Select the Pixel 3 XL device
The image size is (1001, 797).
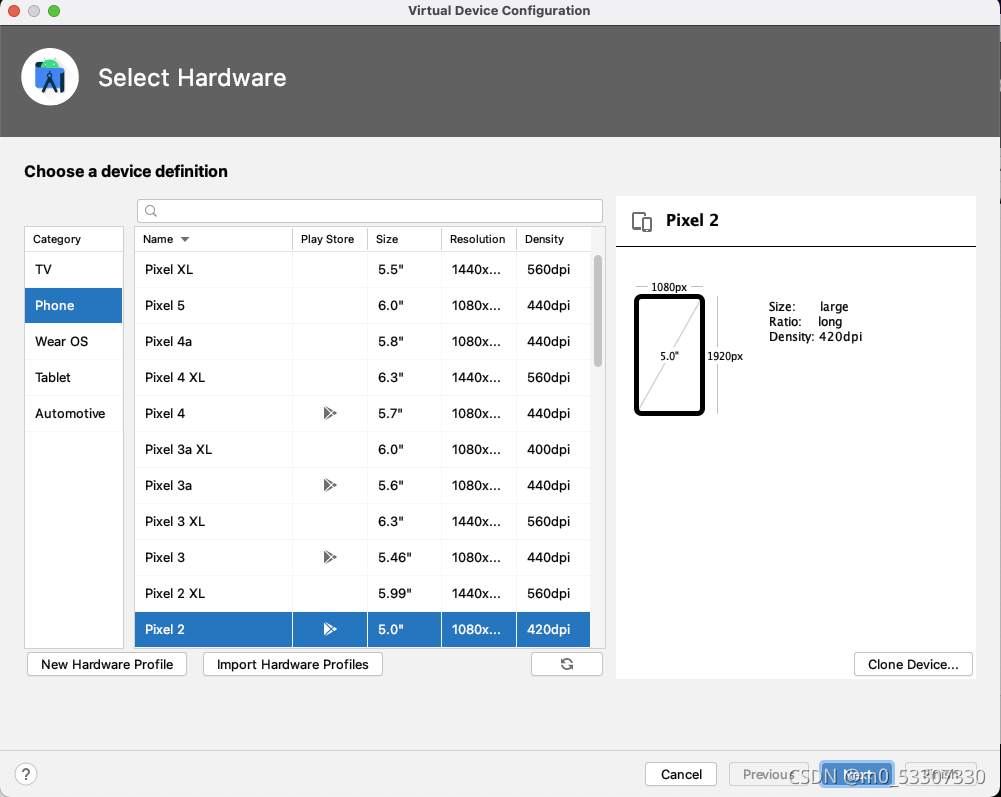363,522
